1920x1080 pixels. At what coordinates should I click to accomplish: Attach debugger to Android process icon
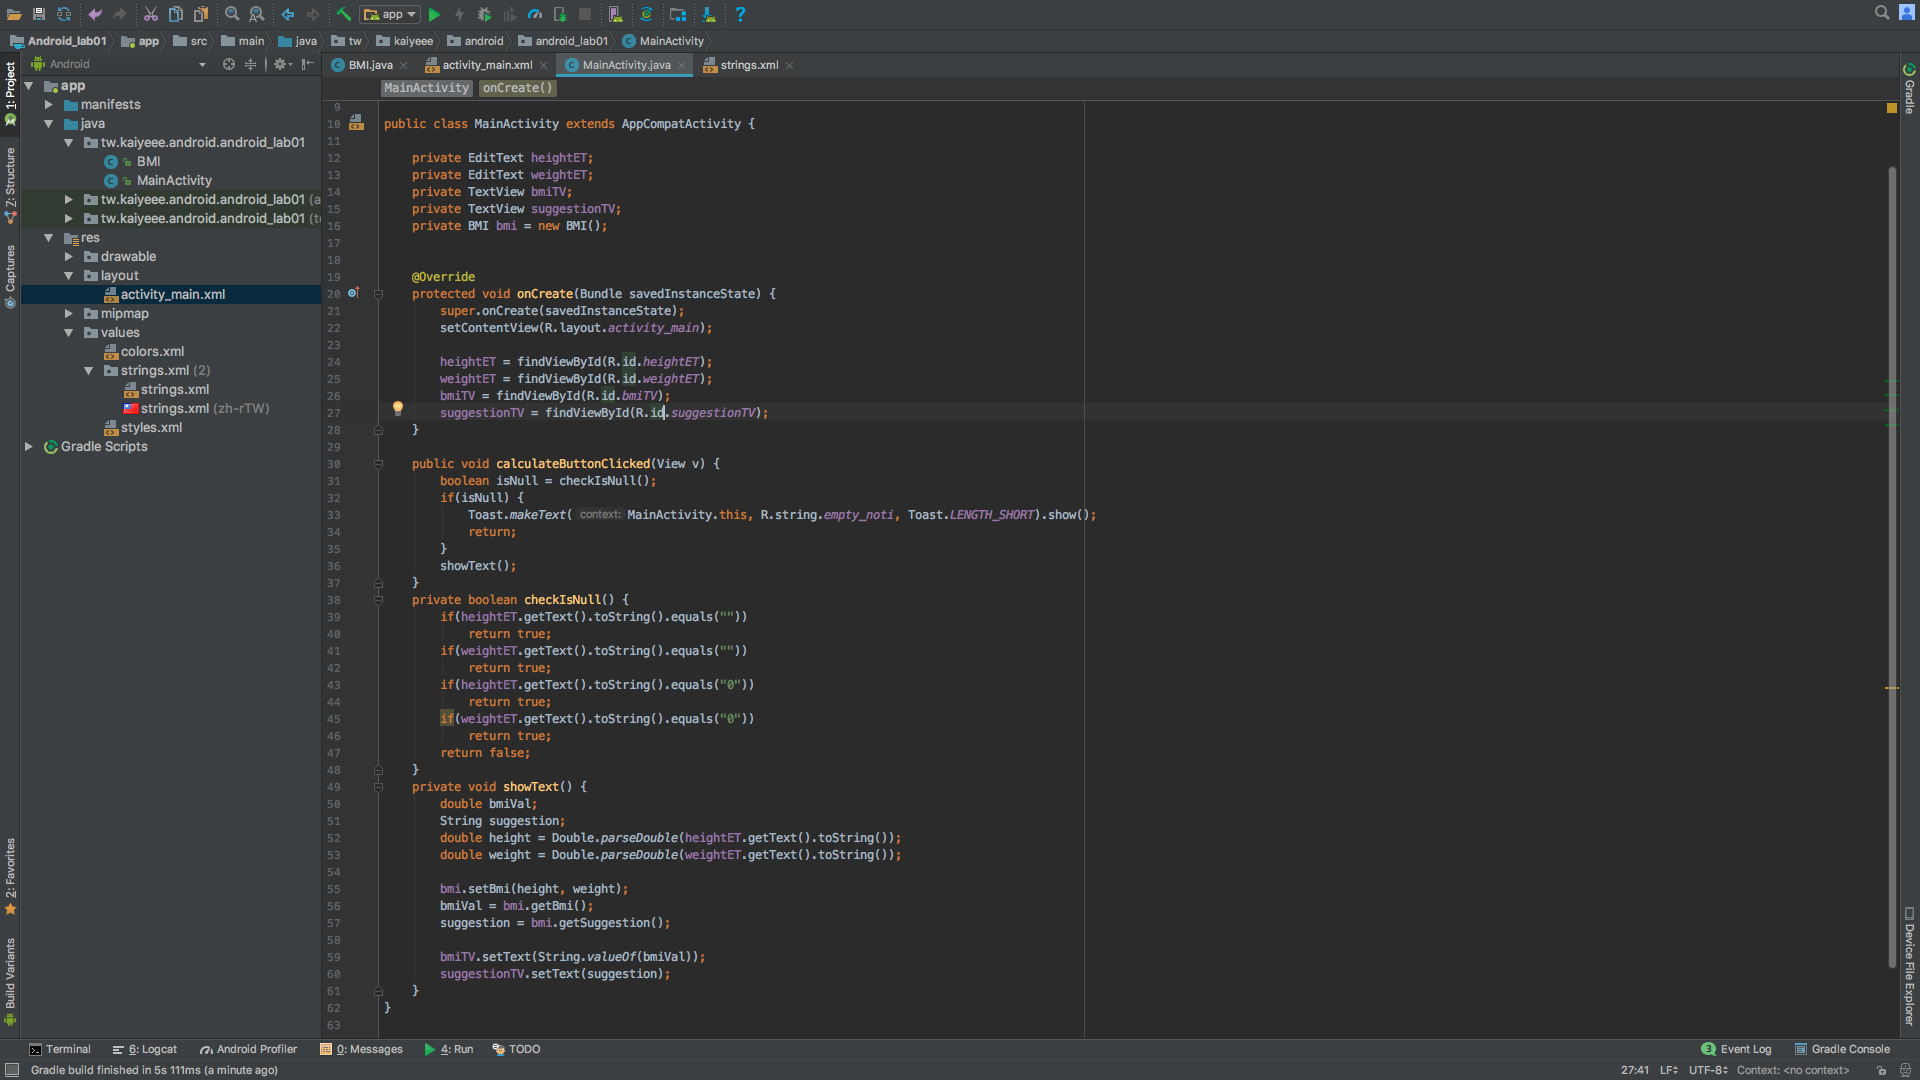pos(560,14)
